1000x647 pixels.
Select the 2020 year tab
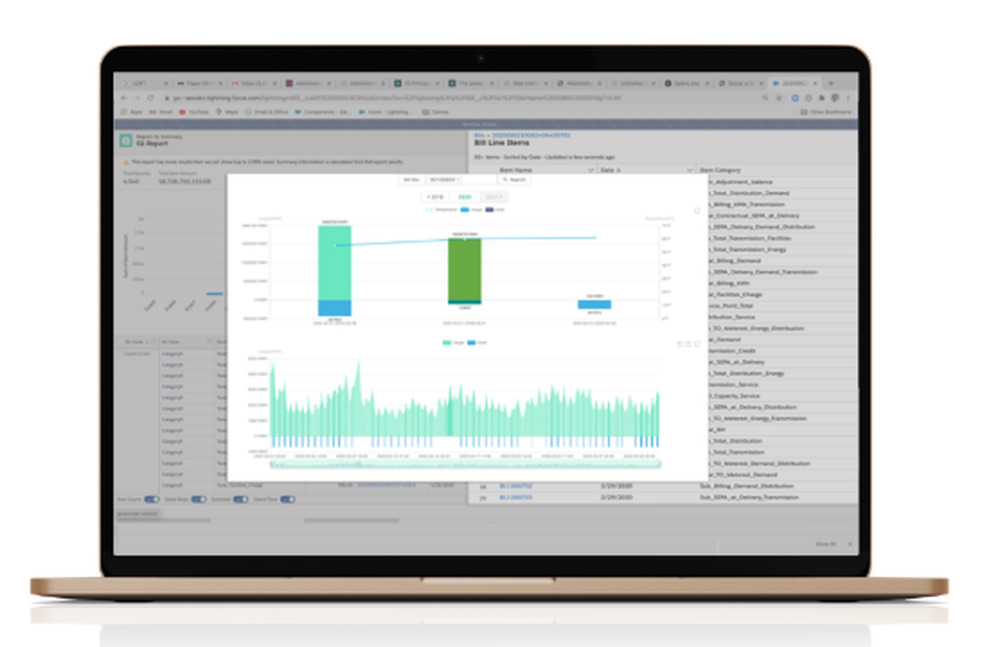464,197
